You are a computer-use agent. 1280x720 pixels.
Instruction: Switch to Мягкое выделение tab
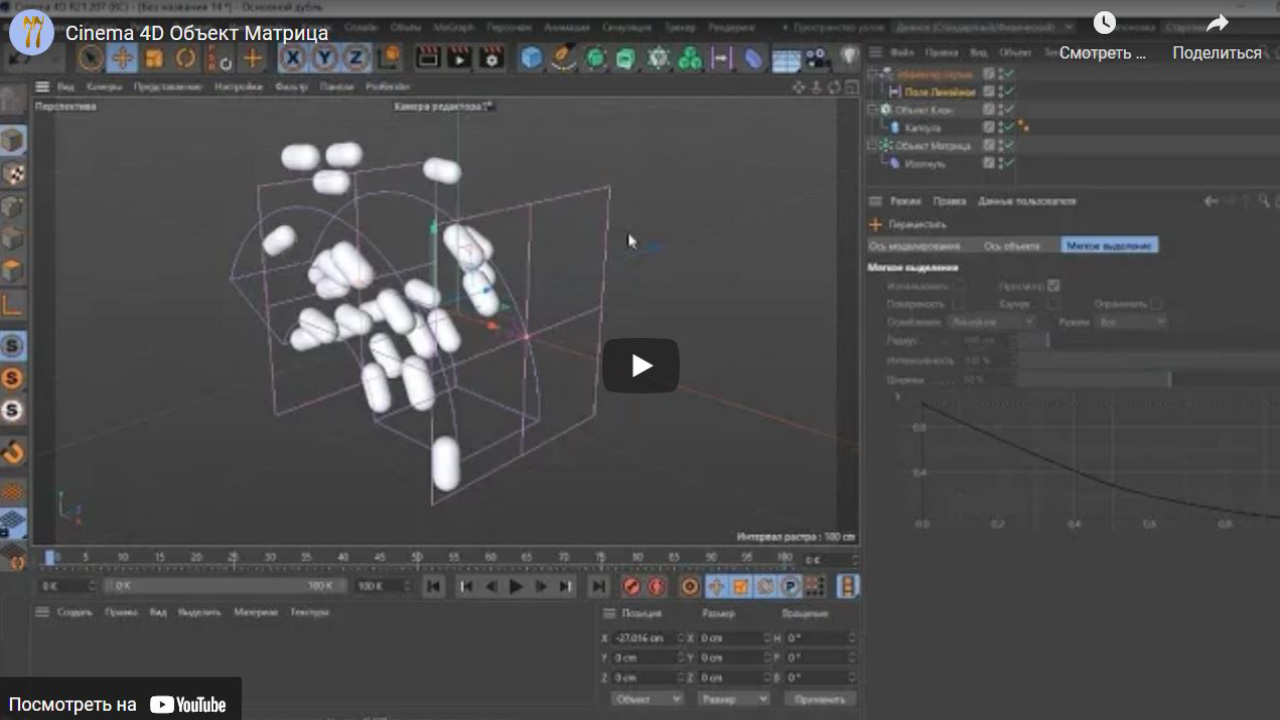[1109, 246]
